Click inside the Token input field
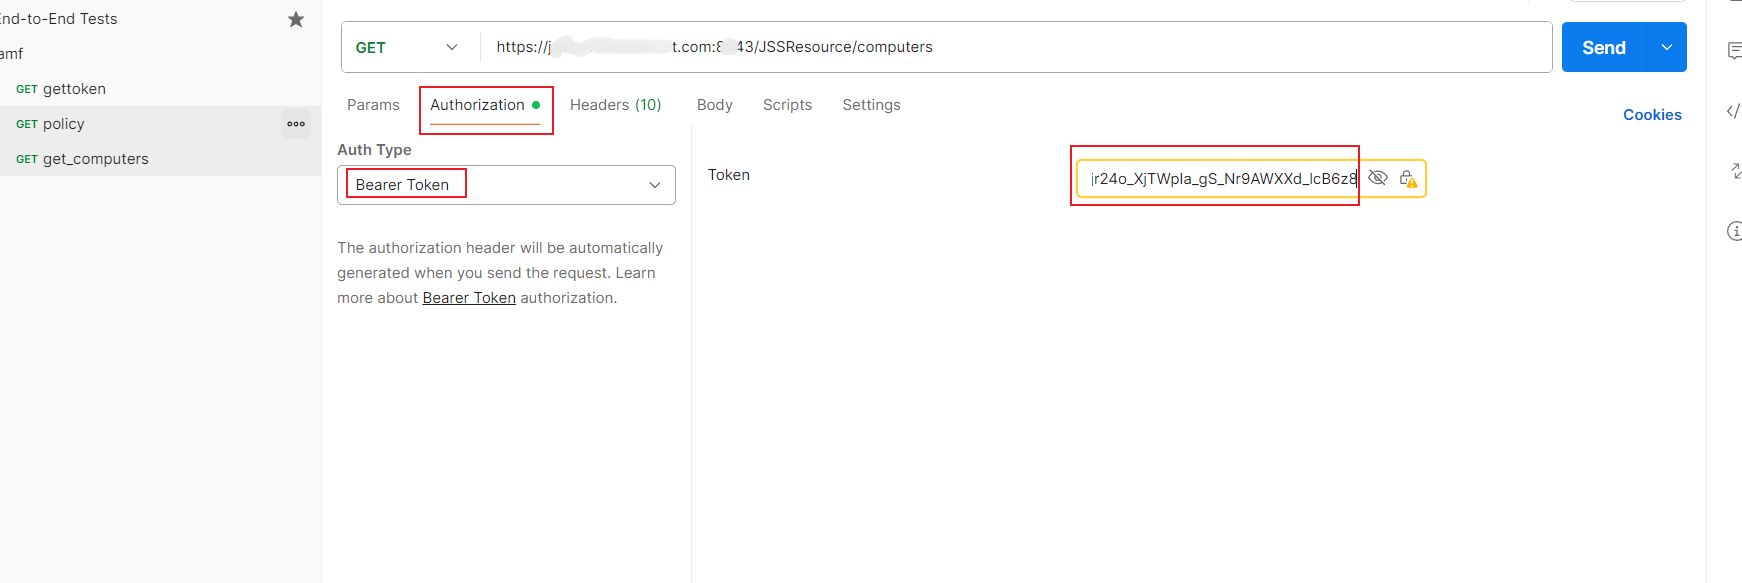1742x583 pixels. pyautogui.click(x=1222, y=179)
